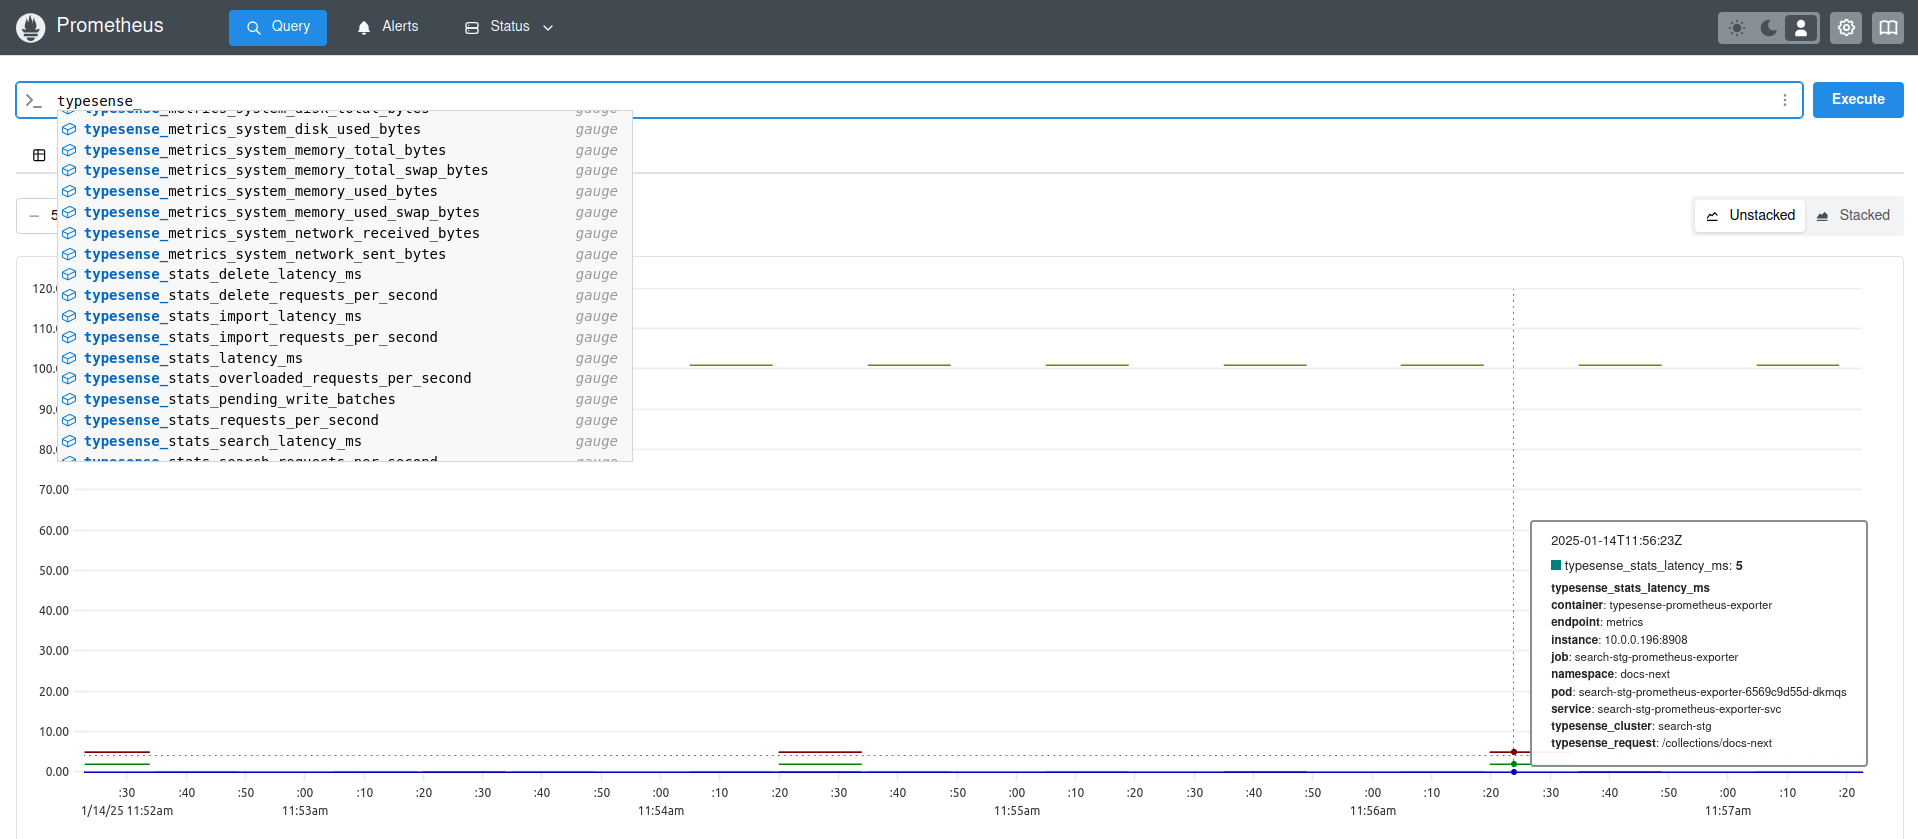Screen dimensions: 1918x839
Task: Click the Execute button
Action: tap(1858, 100)
